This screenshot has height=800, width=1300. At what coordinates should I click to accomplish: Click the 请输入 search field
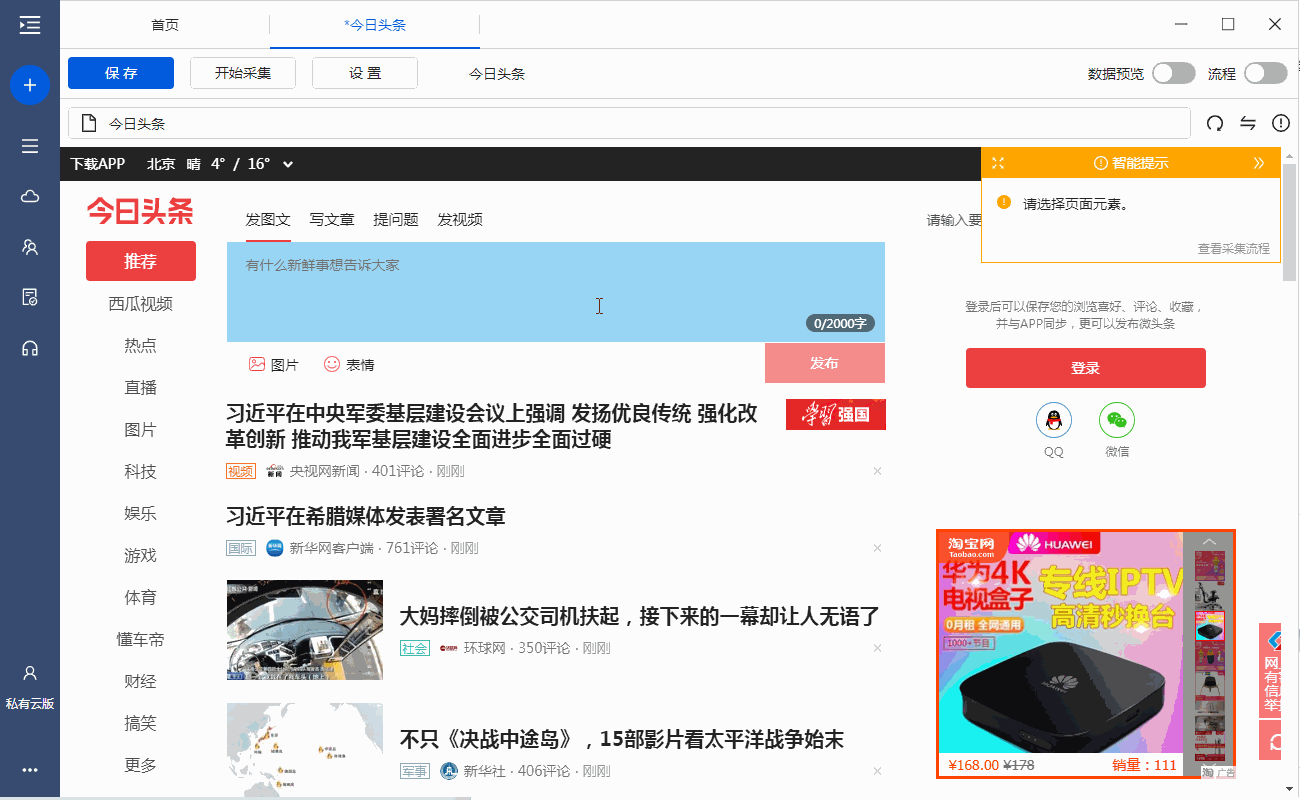953,220
